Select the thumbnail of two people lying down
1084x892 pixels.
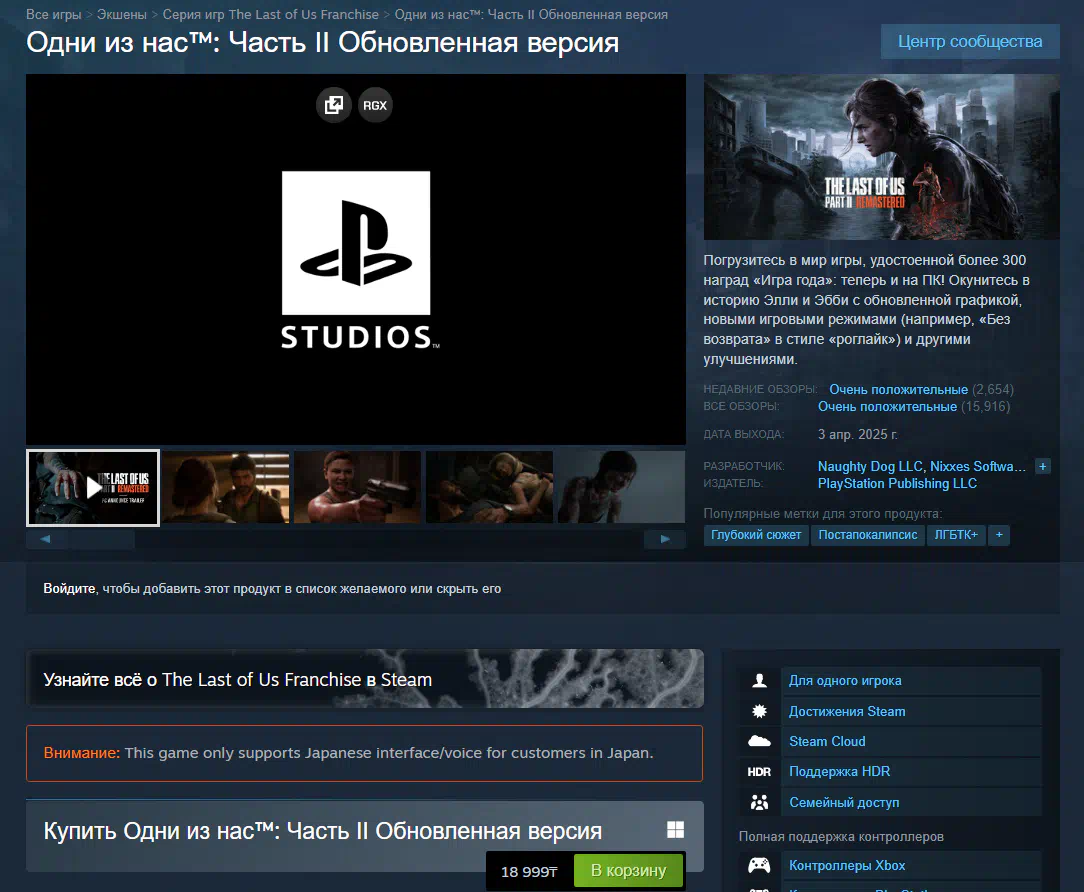[489, 487]
